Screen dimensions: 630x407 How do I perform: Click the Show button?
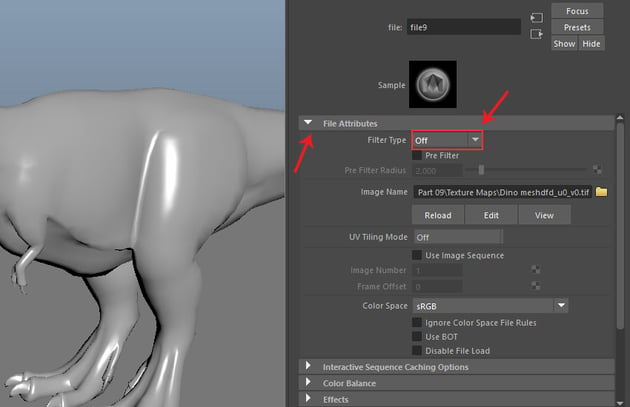point(564,44)
